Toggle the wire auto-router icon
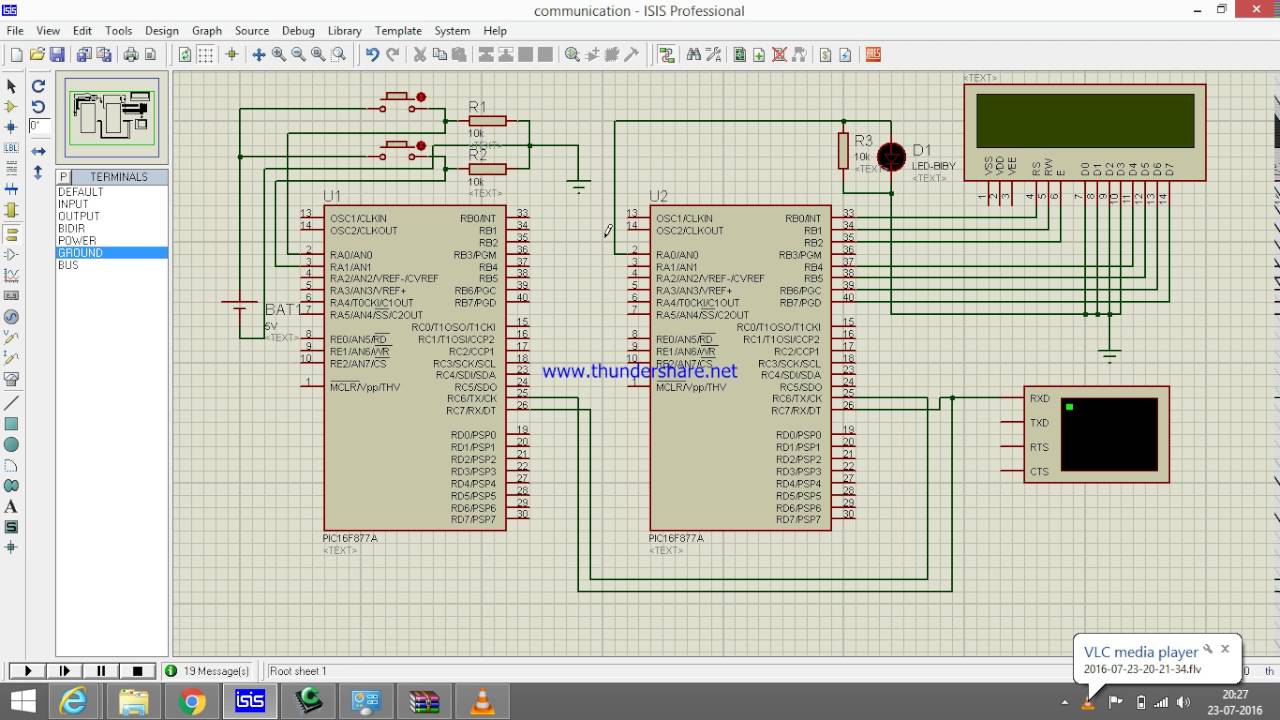This screenshot has width=1280, height=720. pos(667,55)
